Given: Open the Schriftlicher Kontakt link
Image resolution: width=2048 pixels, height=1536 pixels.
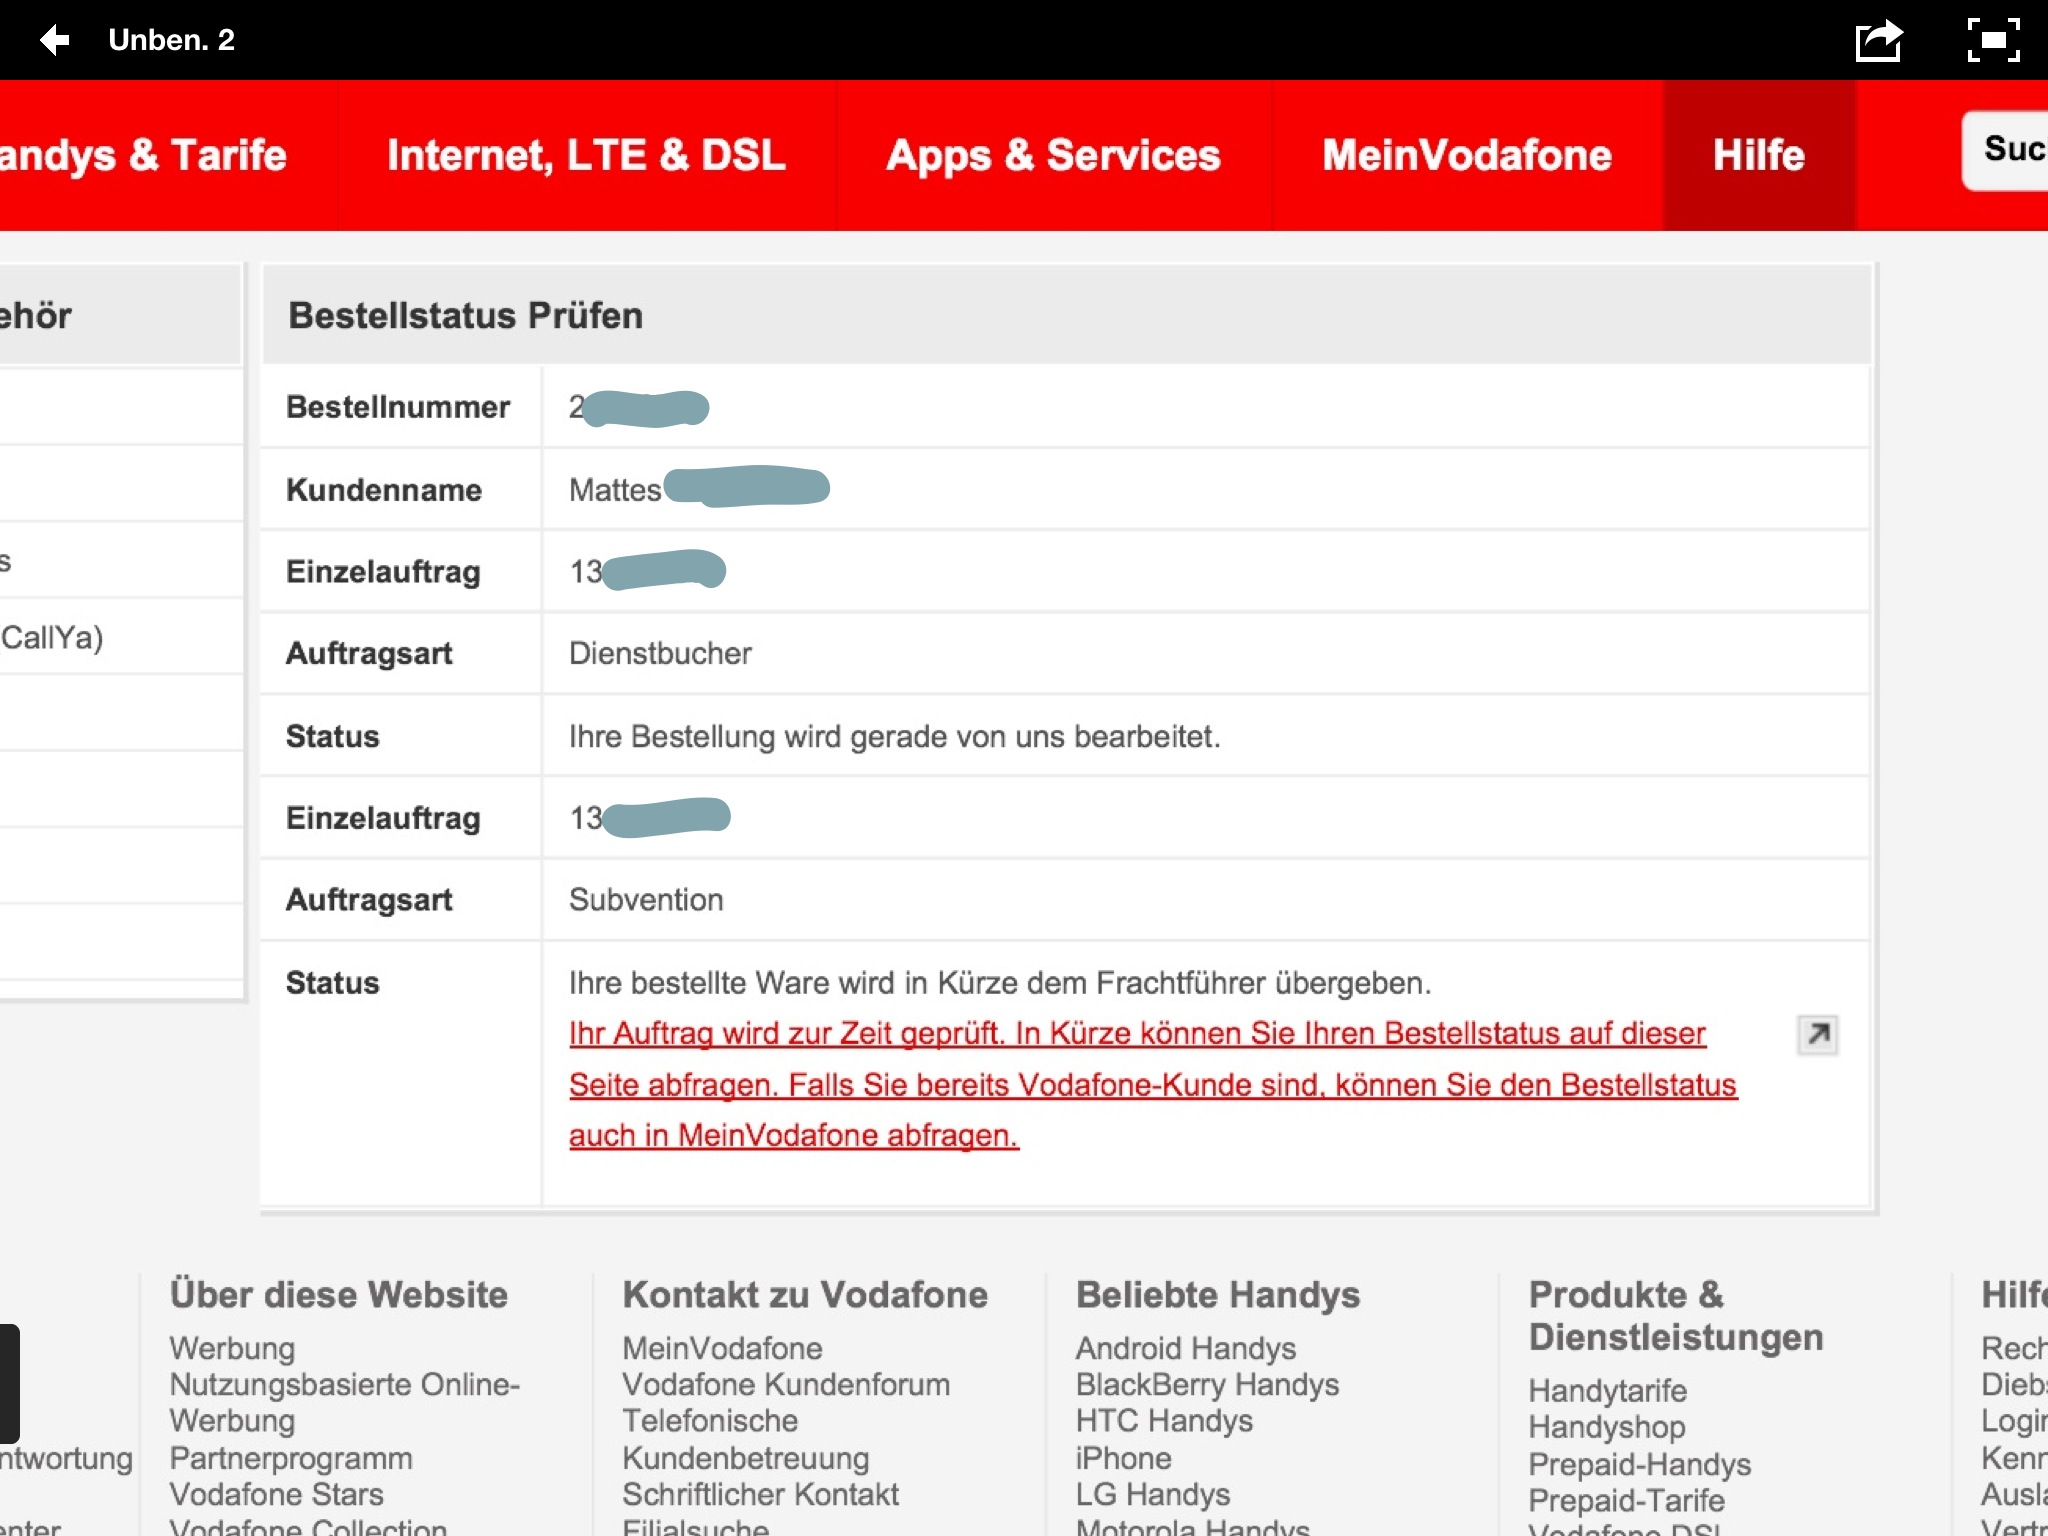Looking at the screenshot, I should (x=760, y=1494).
